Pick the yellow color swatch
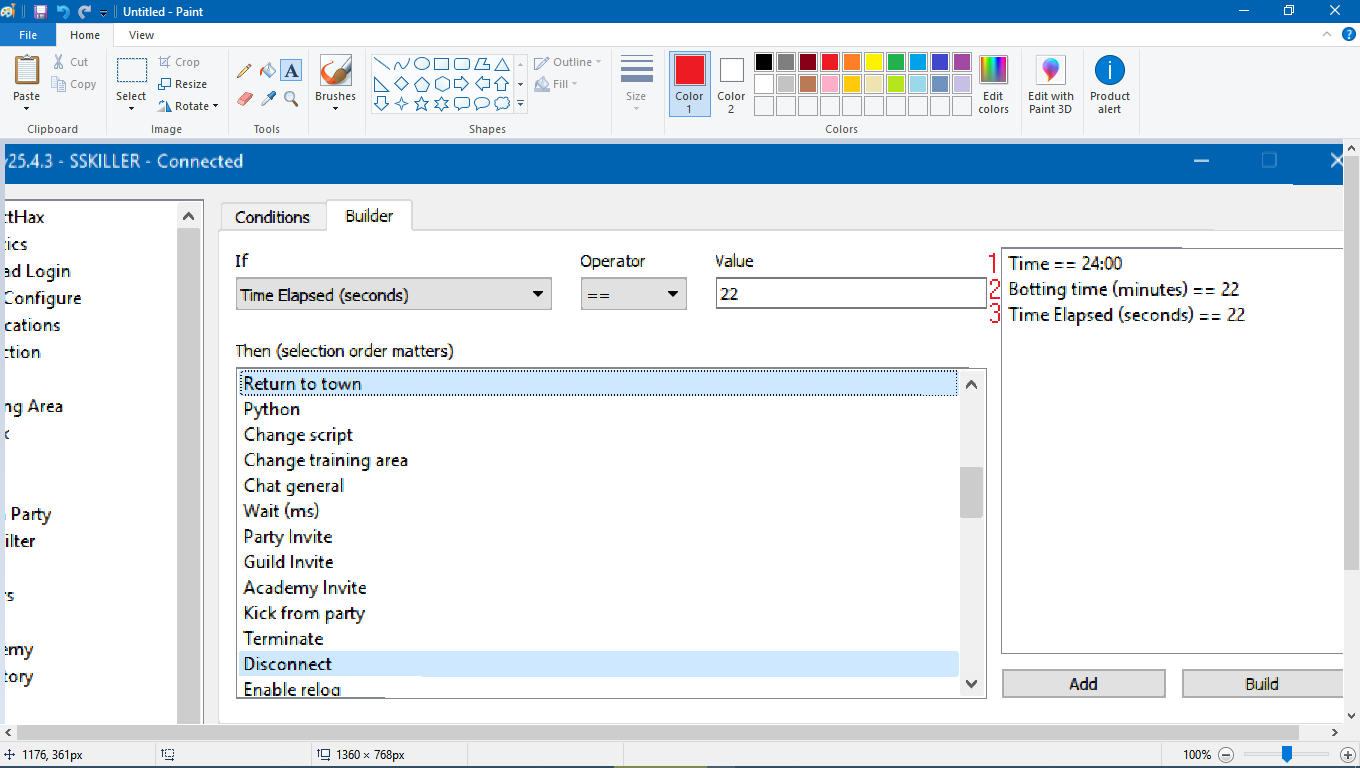This screenshot has width=1360, height=768. pos(873,62)
